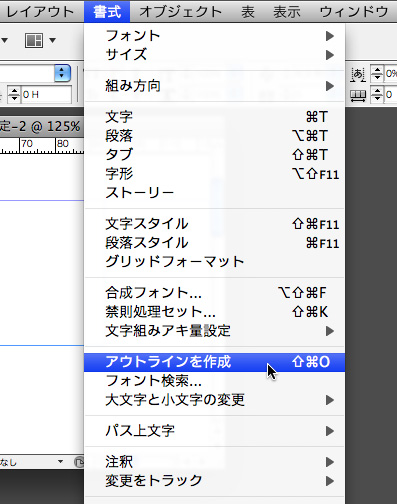Adjust stepper beside the right 0 field

pos(377,95)
